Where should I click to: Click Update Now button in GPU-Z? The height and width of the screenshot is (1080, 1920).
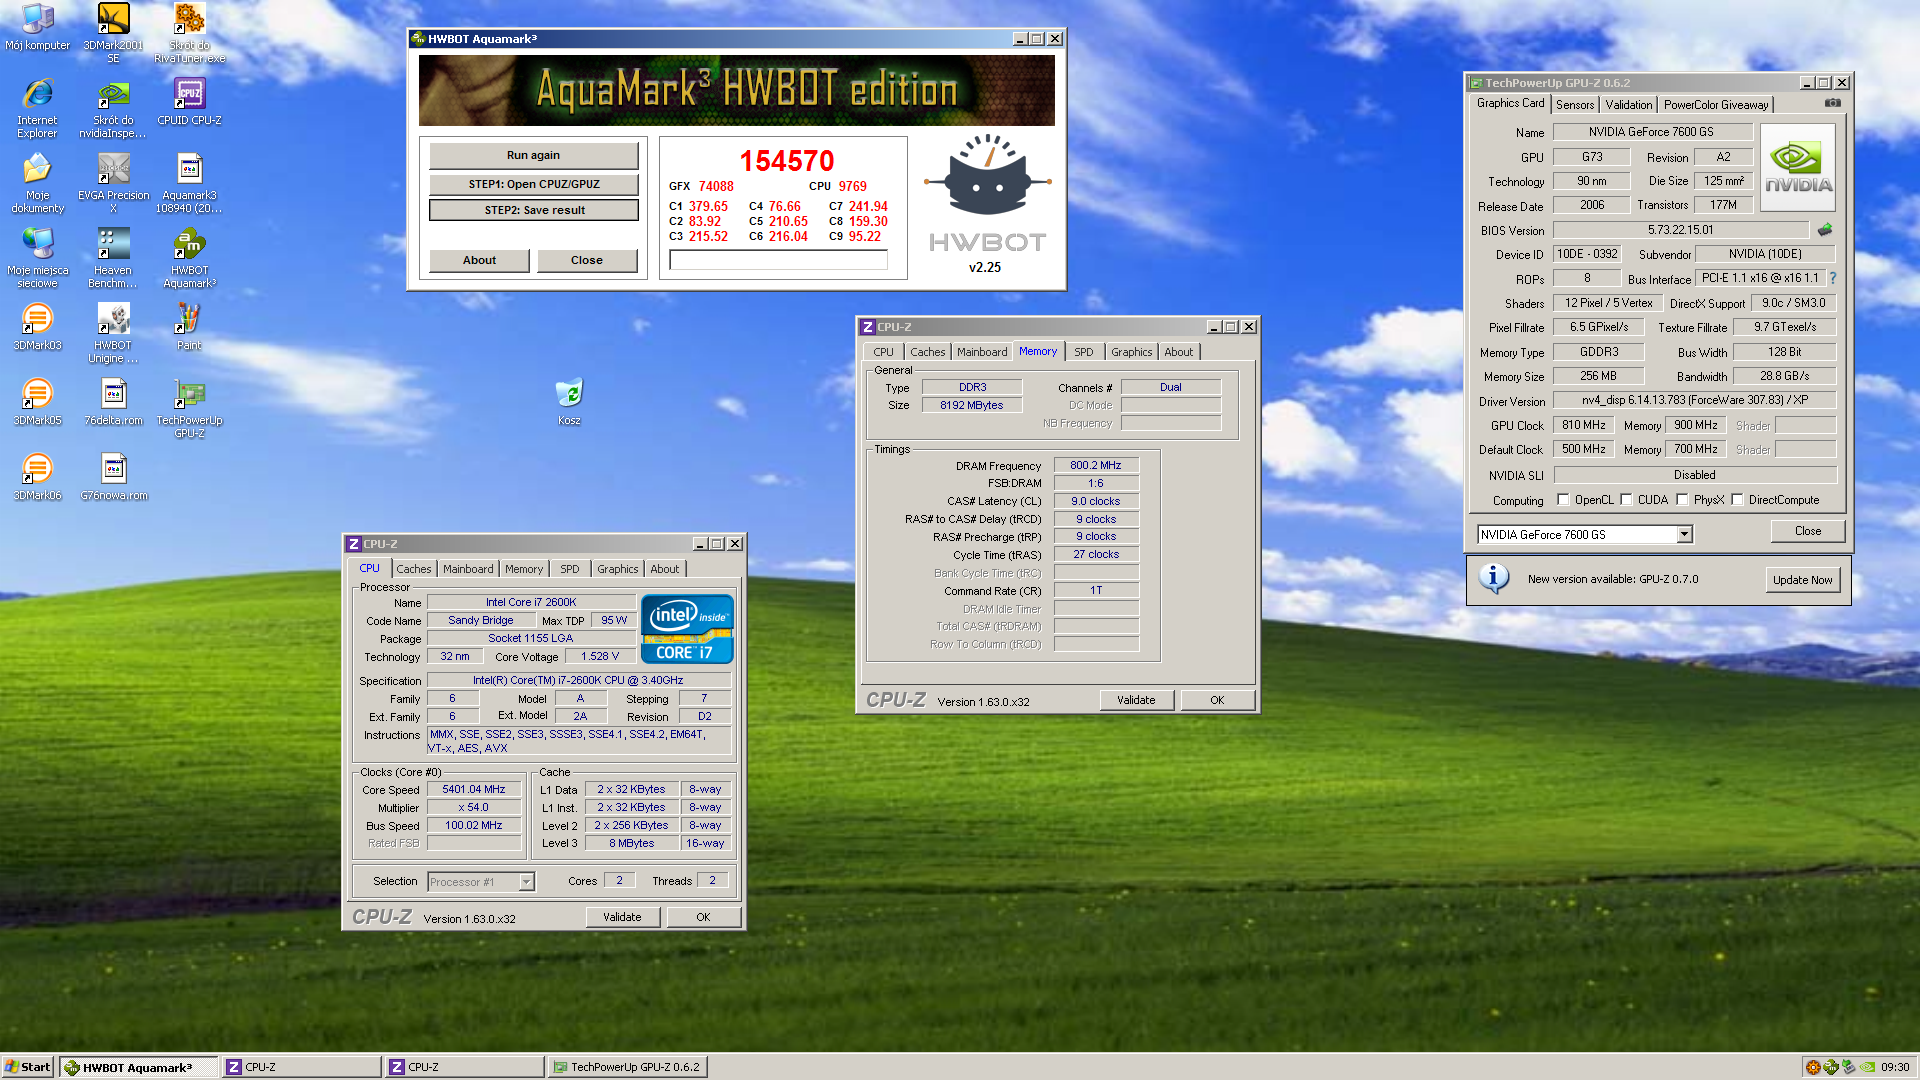[x=1802, y=580]
